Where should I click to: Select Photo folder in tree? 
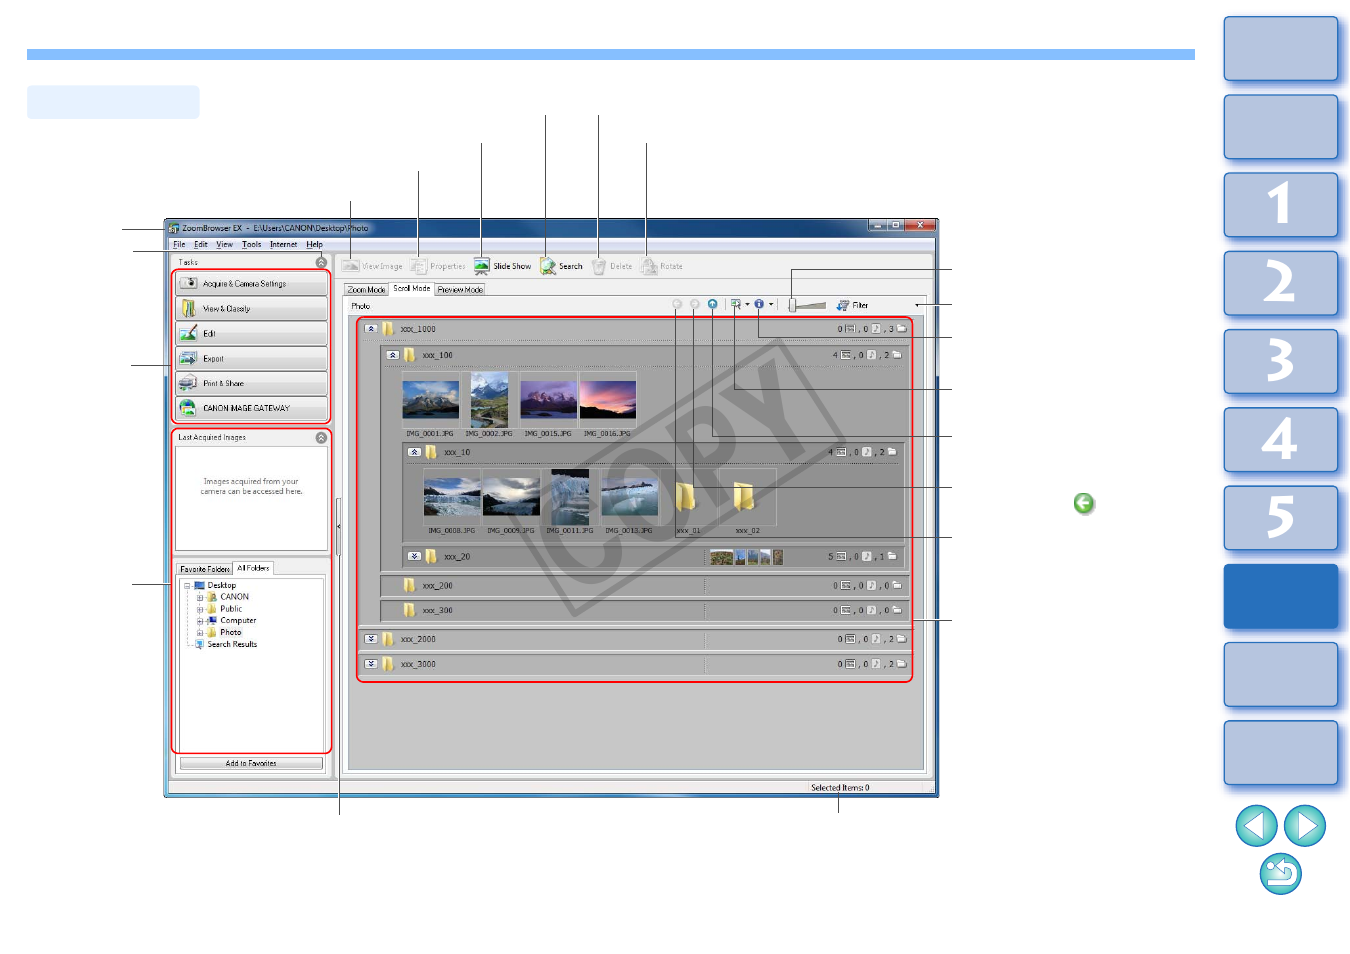point(230,633)
